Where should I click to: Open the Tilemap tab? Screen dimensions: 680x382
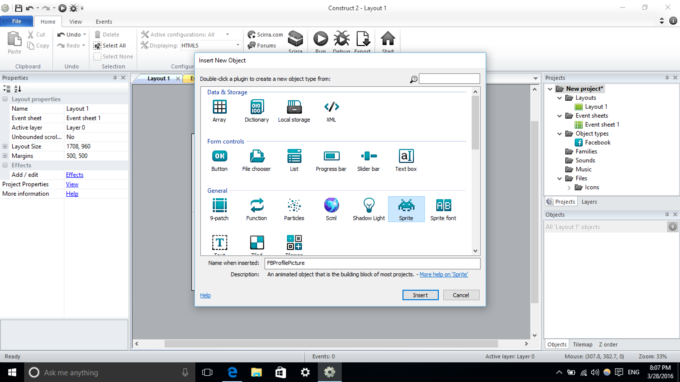pyautogui.click(x=582, y=344)
